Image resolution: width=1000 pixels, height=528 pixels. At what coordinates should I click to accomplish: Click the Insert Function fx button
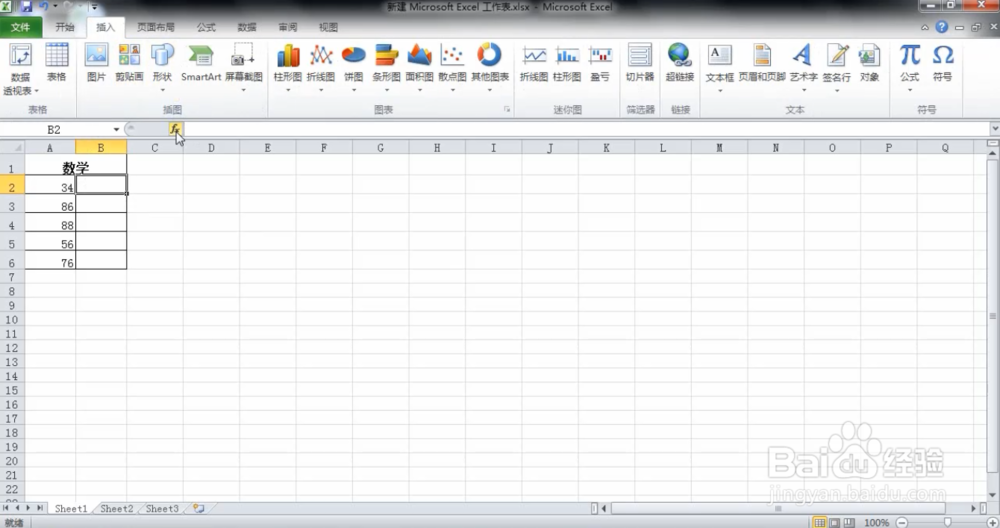175,129
